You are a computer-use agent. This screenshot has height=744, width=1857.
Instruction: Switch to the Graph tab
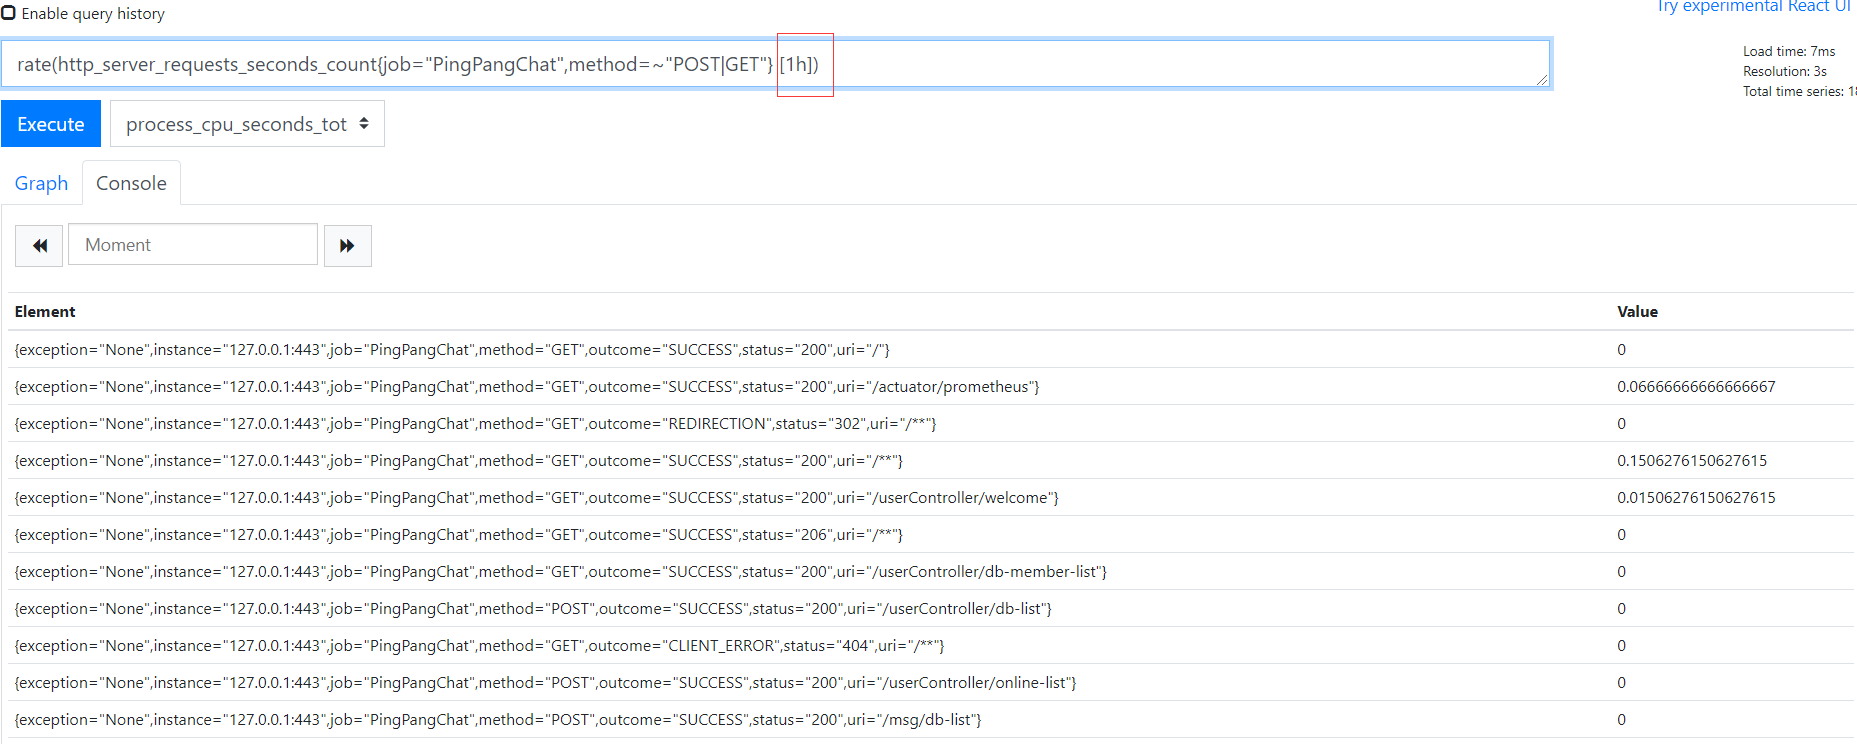41,183
